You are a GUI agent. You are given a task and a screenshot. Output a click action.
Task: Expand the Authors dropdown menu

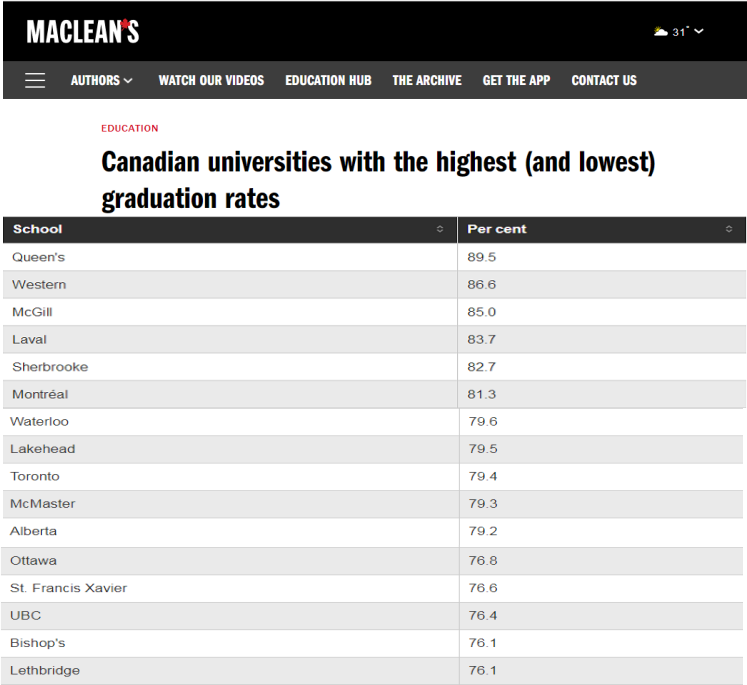[101, 81]
